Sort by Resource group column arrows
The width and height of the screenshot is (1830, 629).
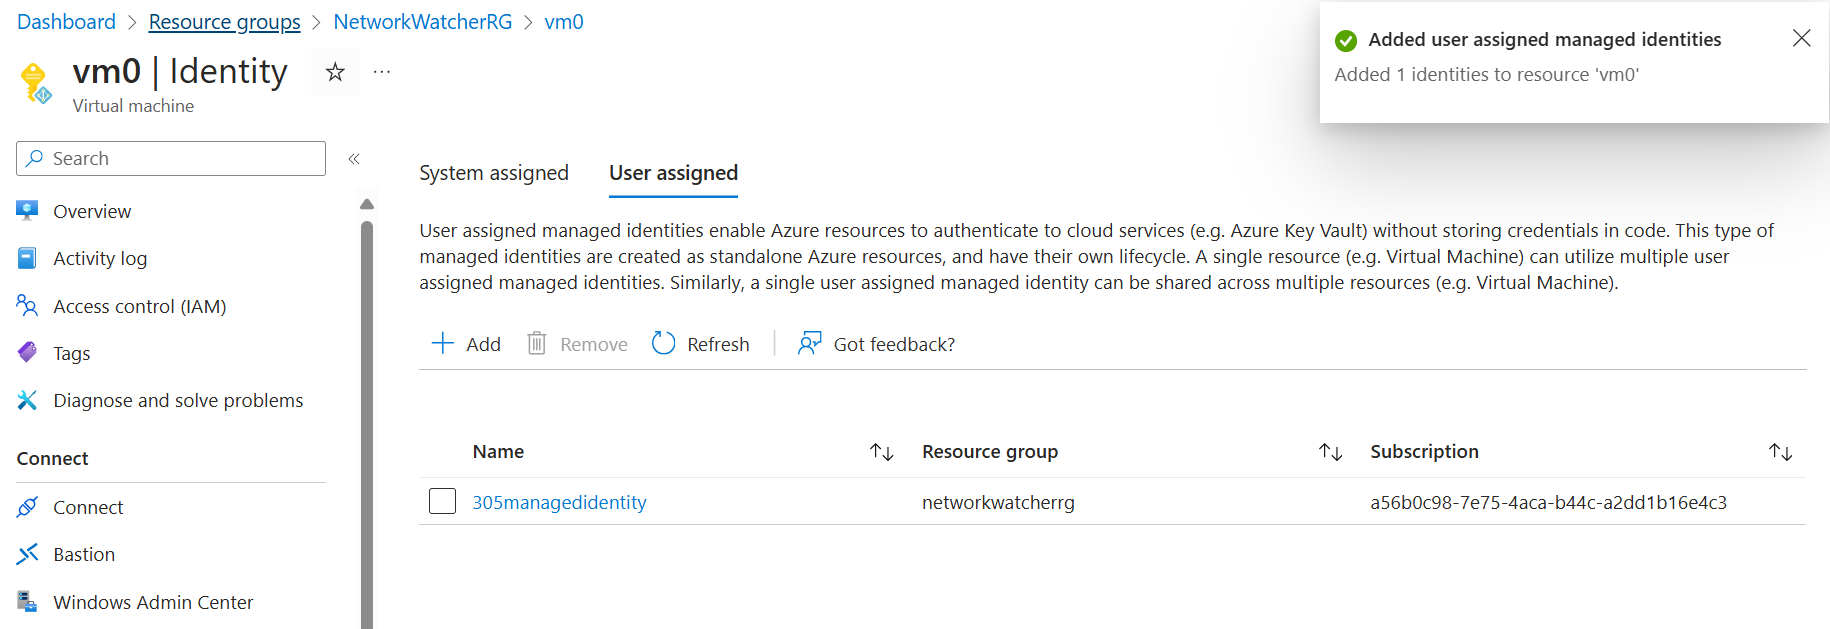pyautogui.click(x=1330, y=452)
